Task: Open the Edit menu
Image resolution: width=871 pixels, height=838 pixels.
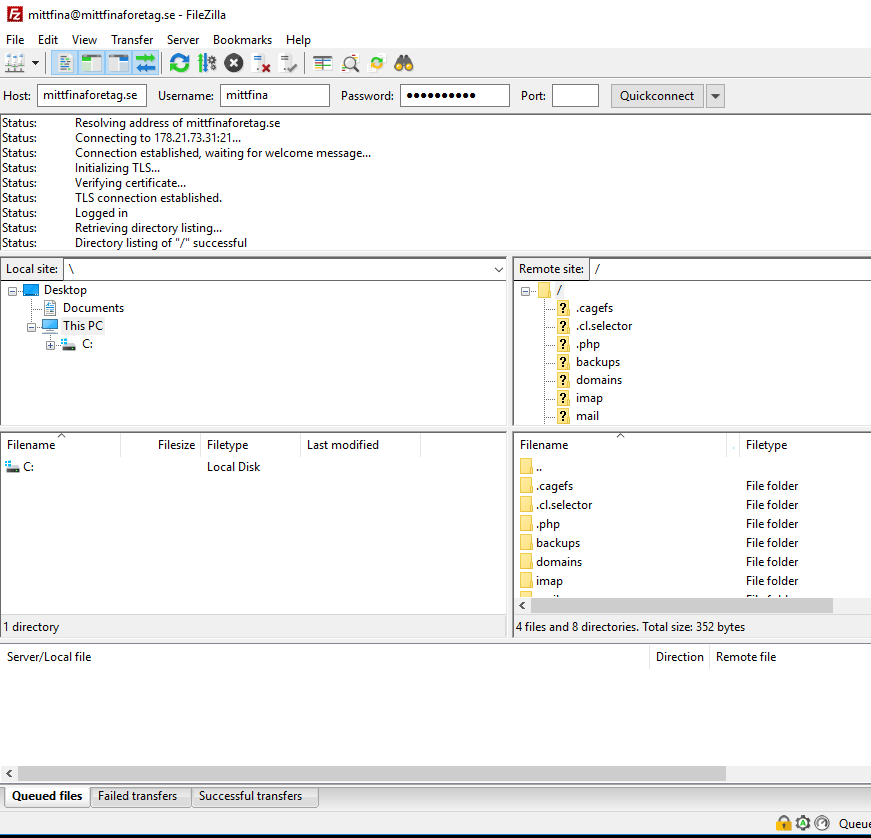Action: (x=48, y=40)
